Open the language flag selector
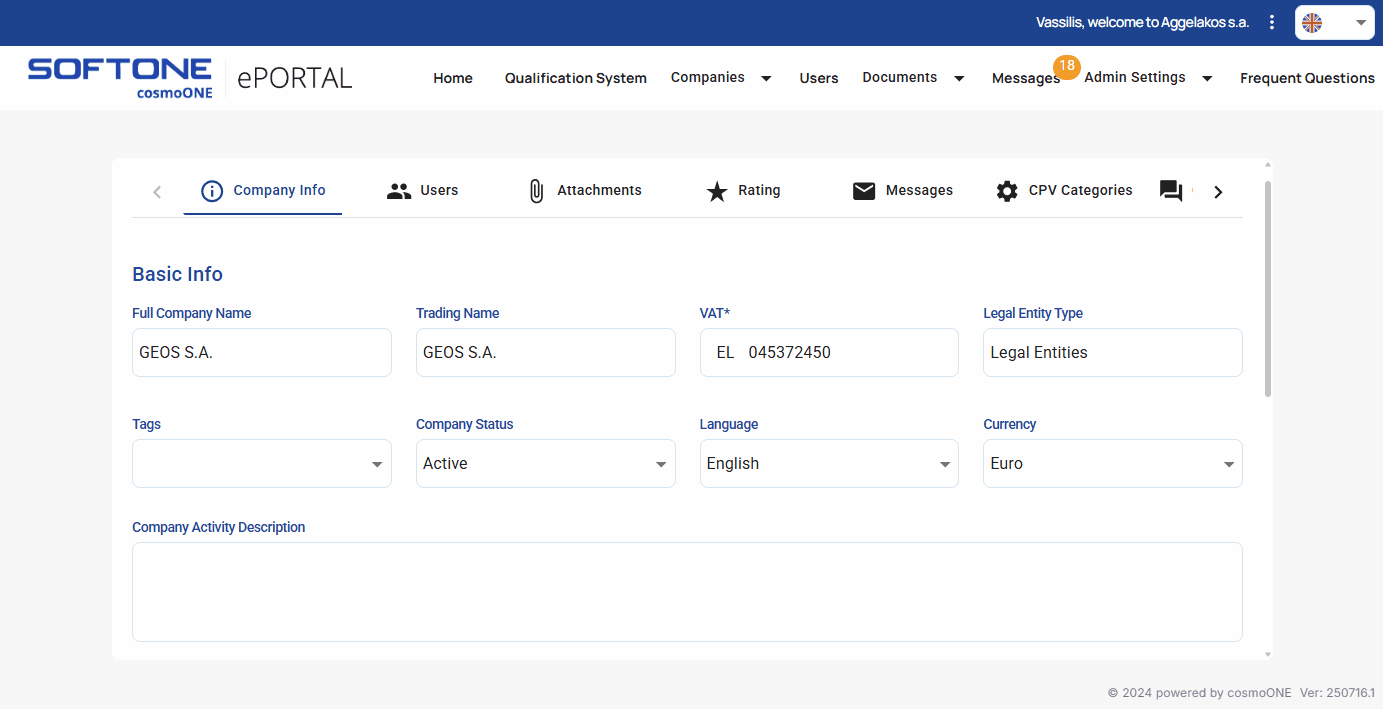 [x=1334, y=22]
